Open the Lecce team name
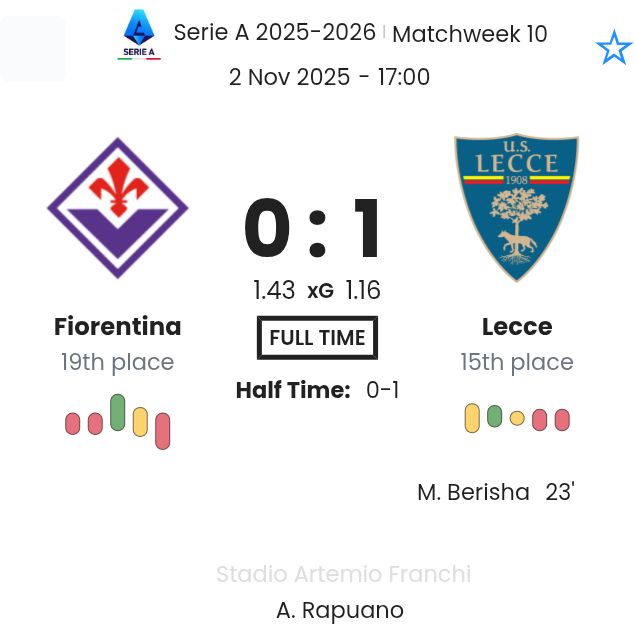 tap(517, 327)
